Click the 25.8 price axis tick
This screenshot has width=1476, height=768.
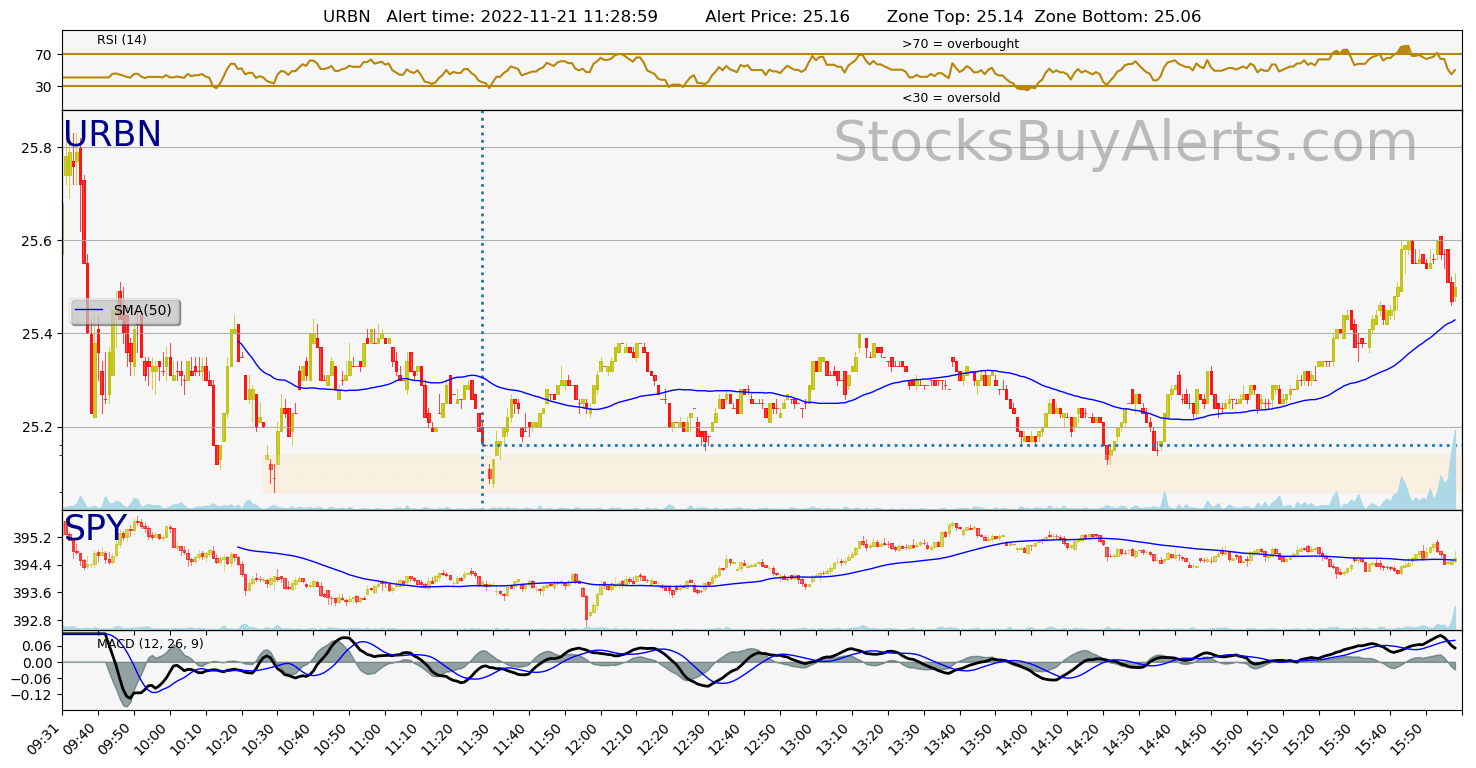click(36, 148)
